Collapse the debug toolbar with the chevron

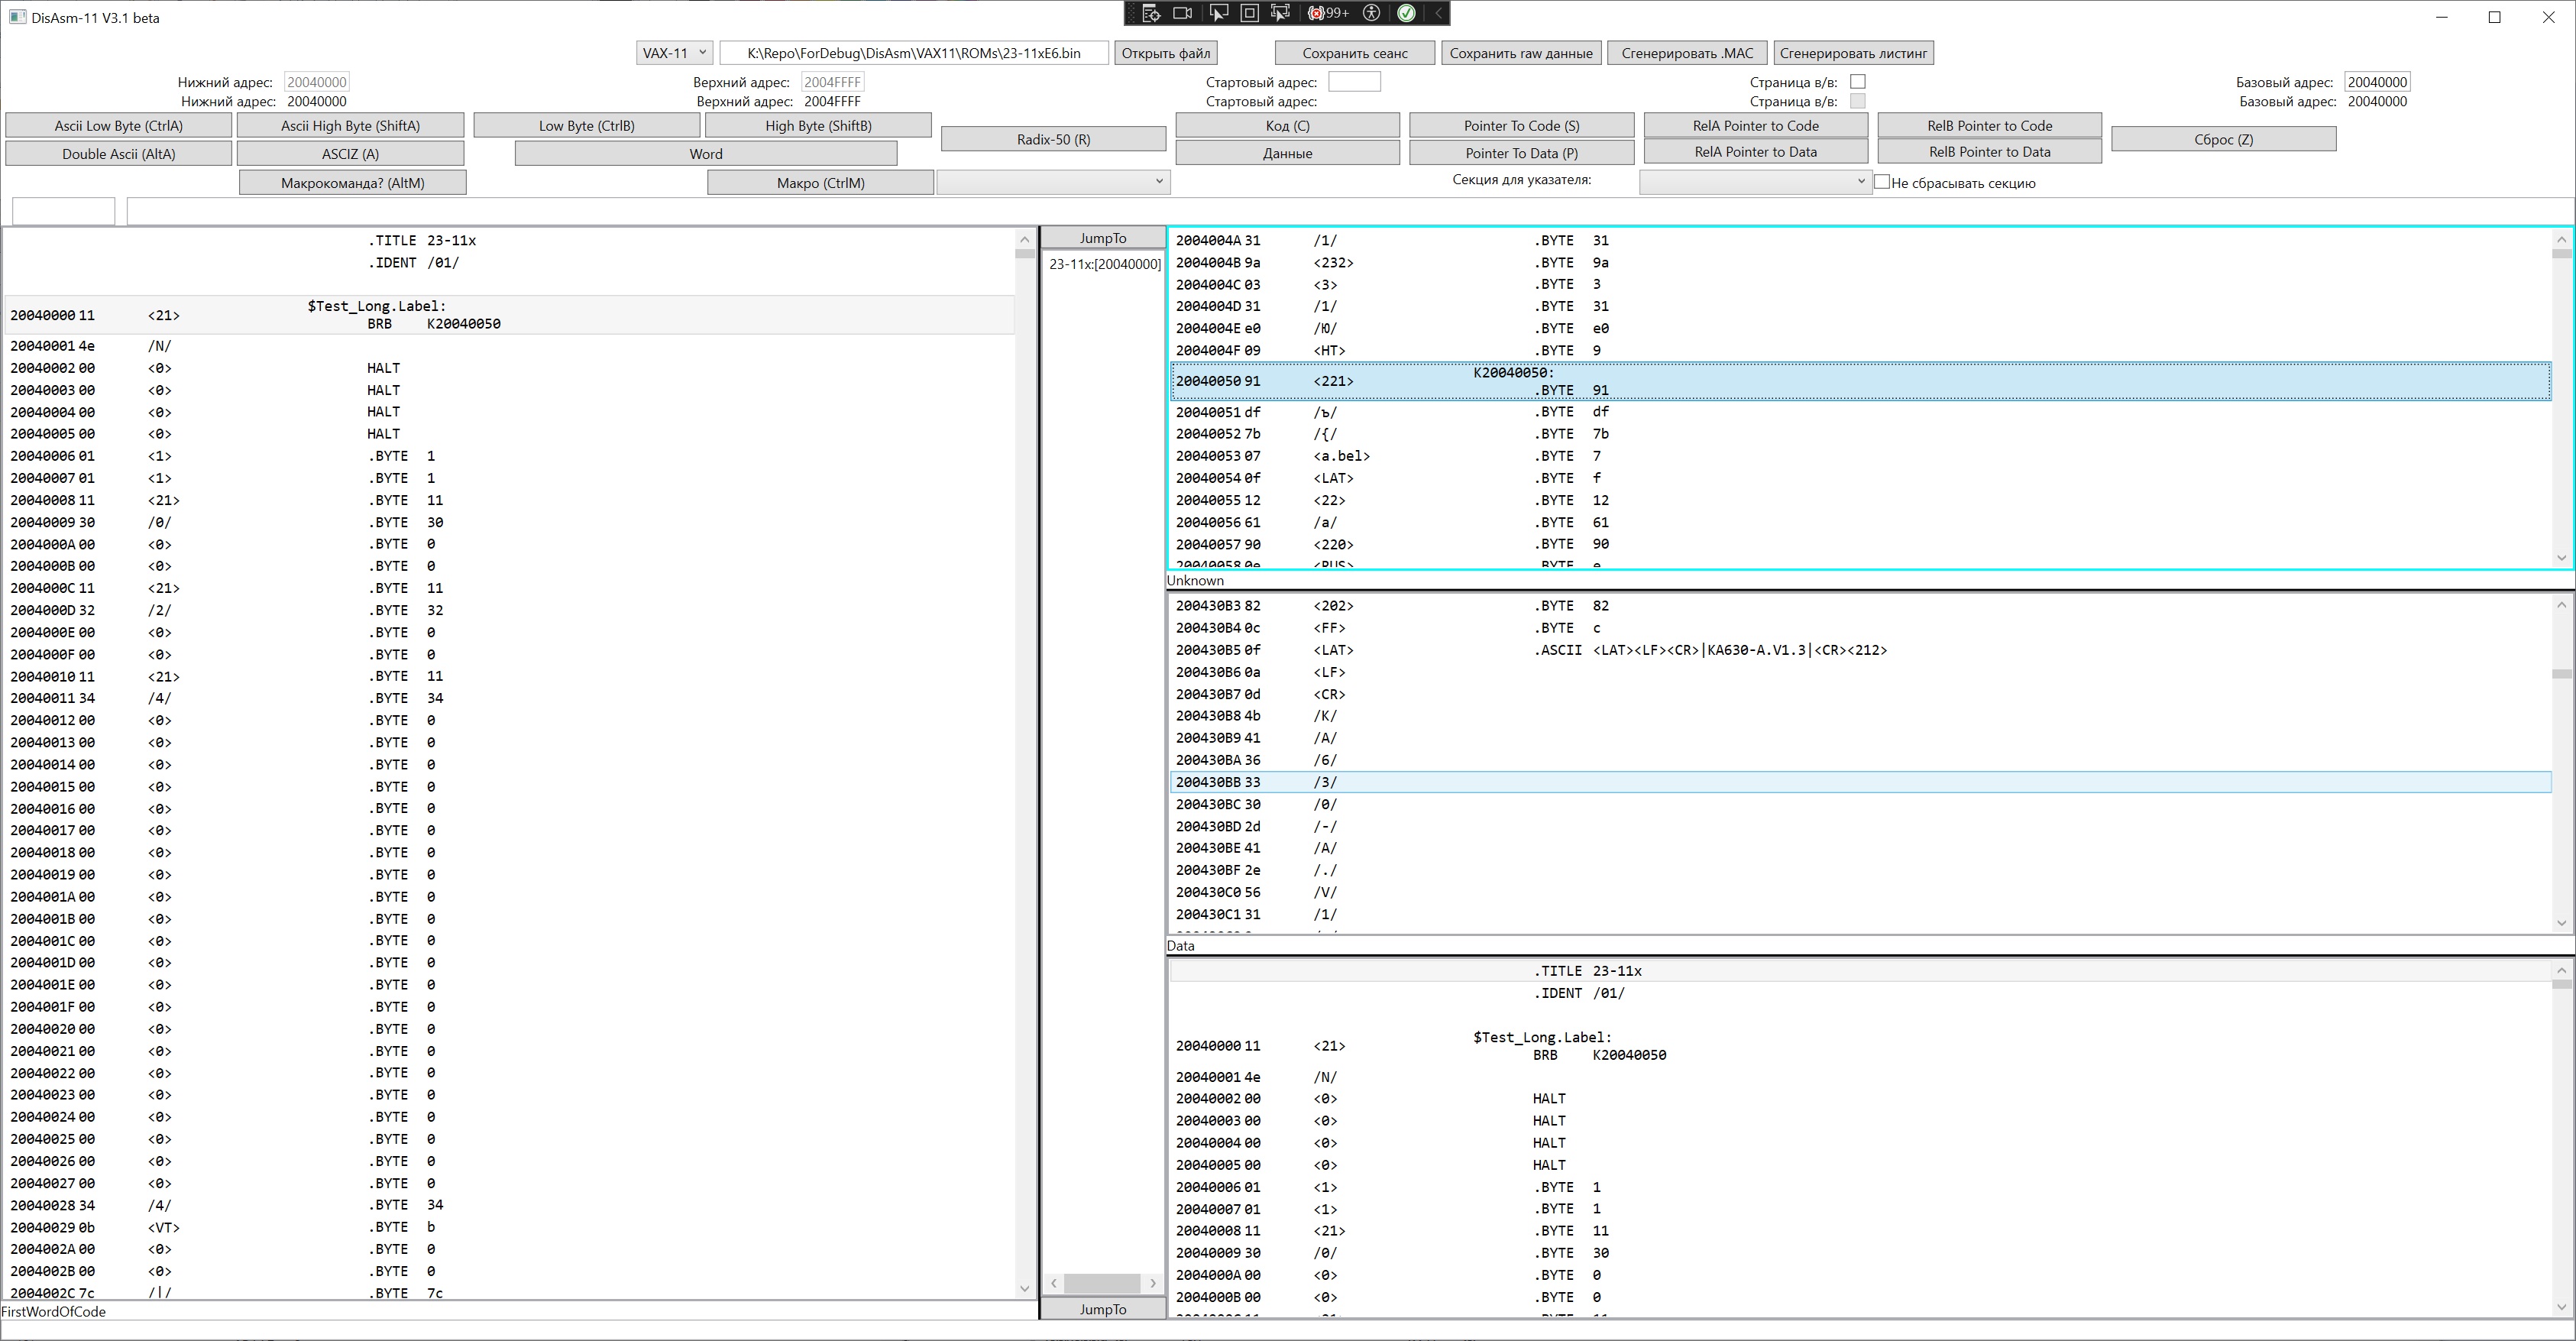coord(1438,13)
